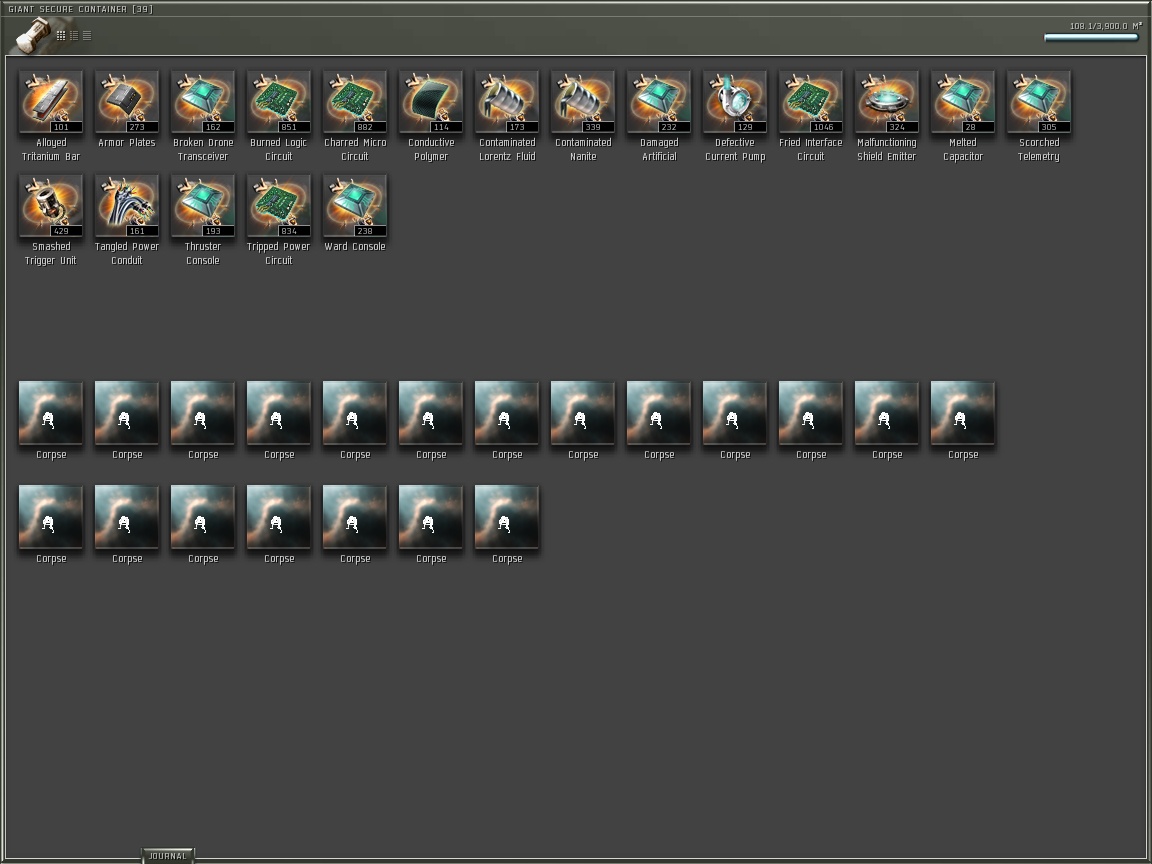Viewport: 1152px width, 864px height.
Task: Click the secure container icon in header
Action: (33, 35)
